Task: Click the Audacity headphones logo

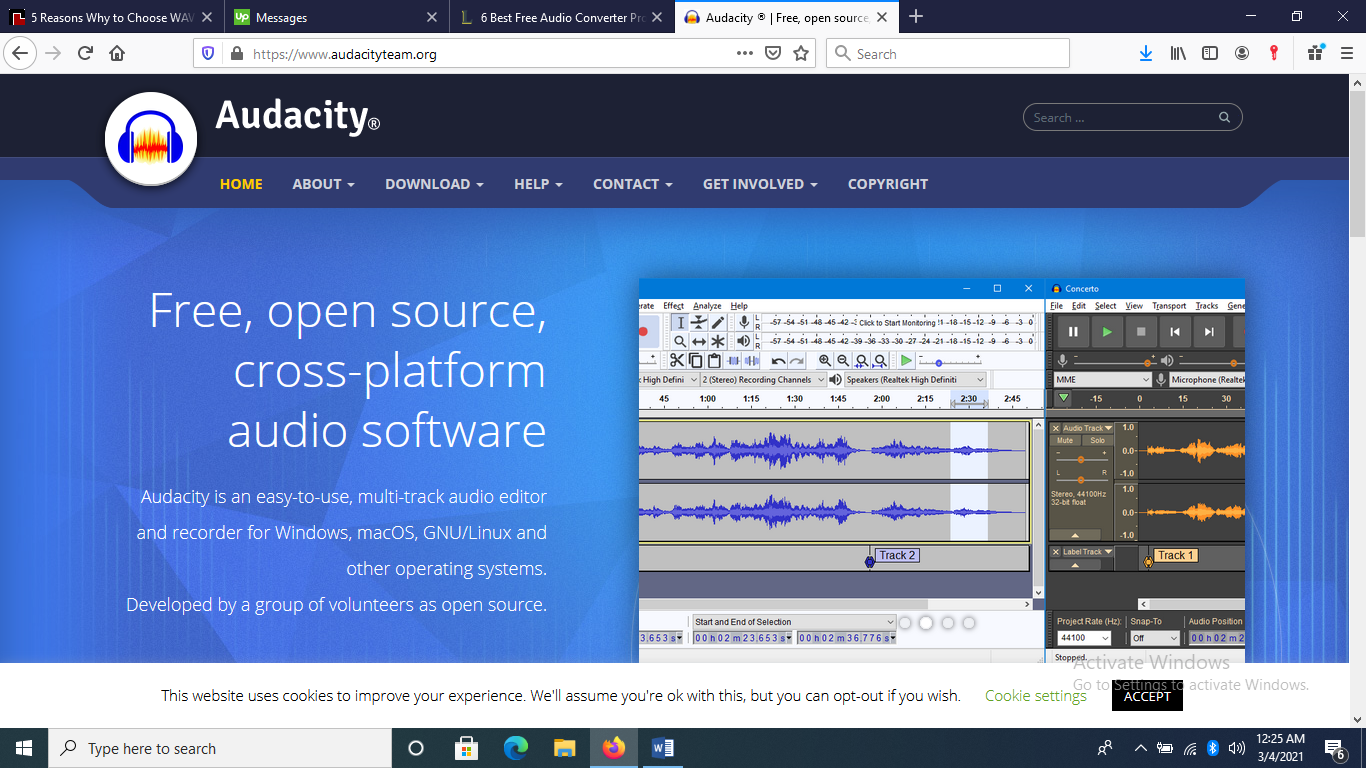Action: 151,139
